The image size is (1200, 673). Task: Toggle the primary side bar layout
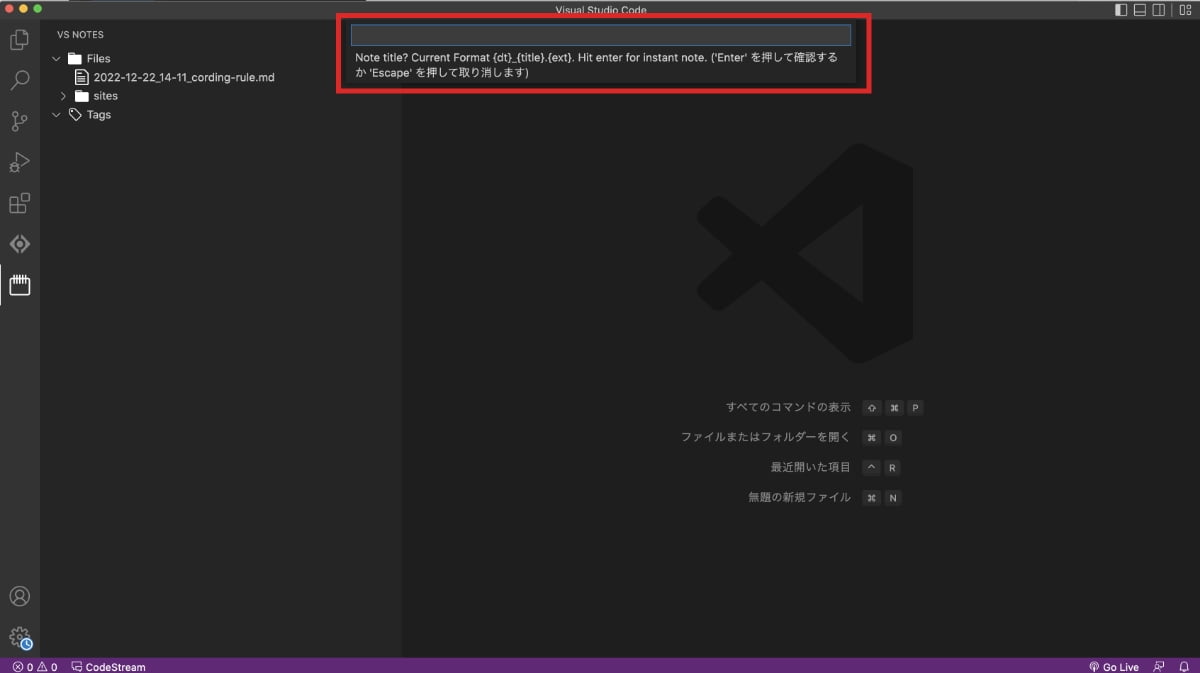pyautogui.click(x=1121, y=10)
